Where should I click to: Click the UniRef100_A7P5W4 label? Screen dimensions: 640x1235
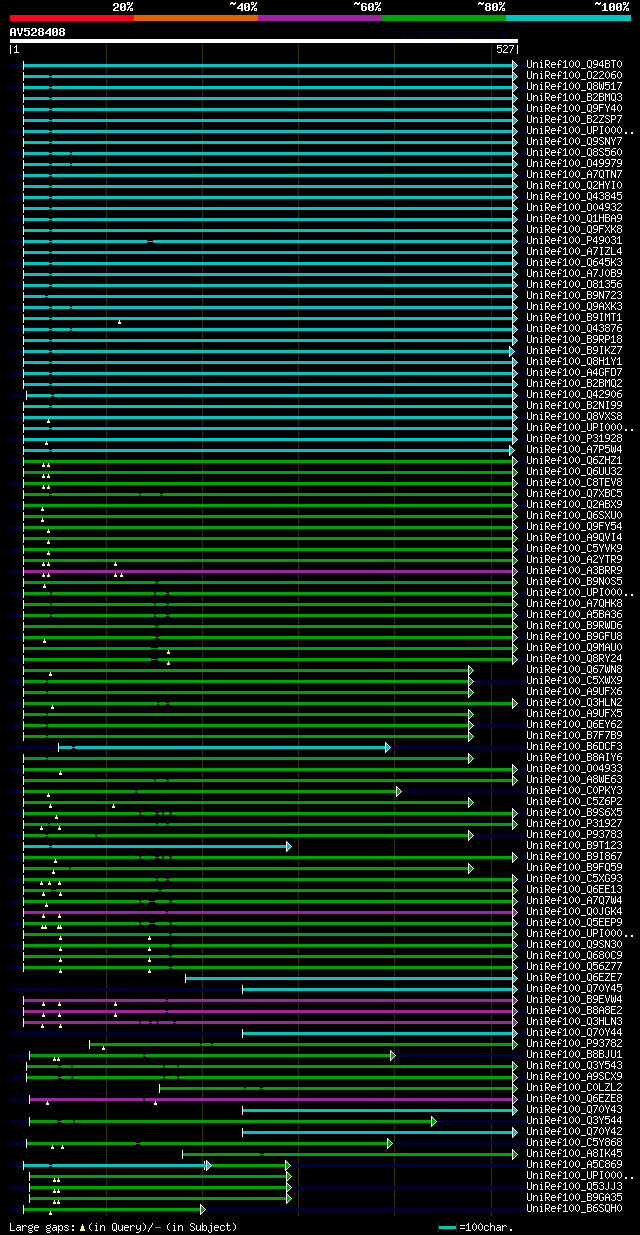(575, 449)
